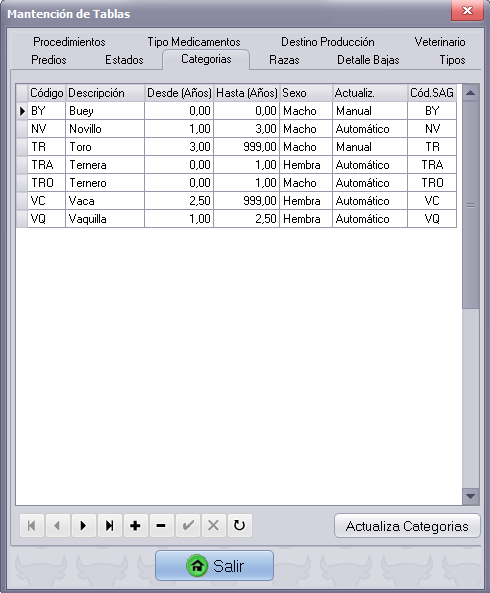Image resolution: width=490 pixels, height=593 pixels.
Task: Click 3,00 Hasta cell in Novillo row
Action: click(x=247, y=129)
